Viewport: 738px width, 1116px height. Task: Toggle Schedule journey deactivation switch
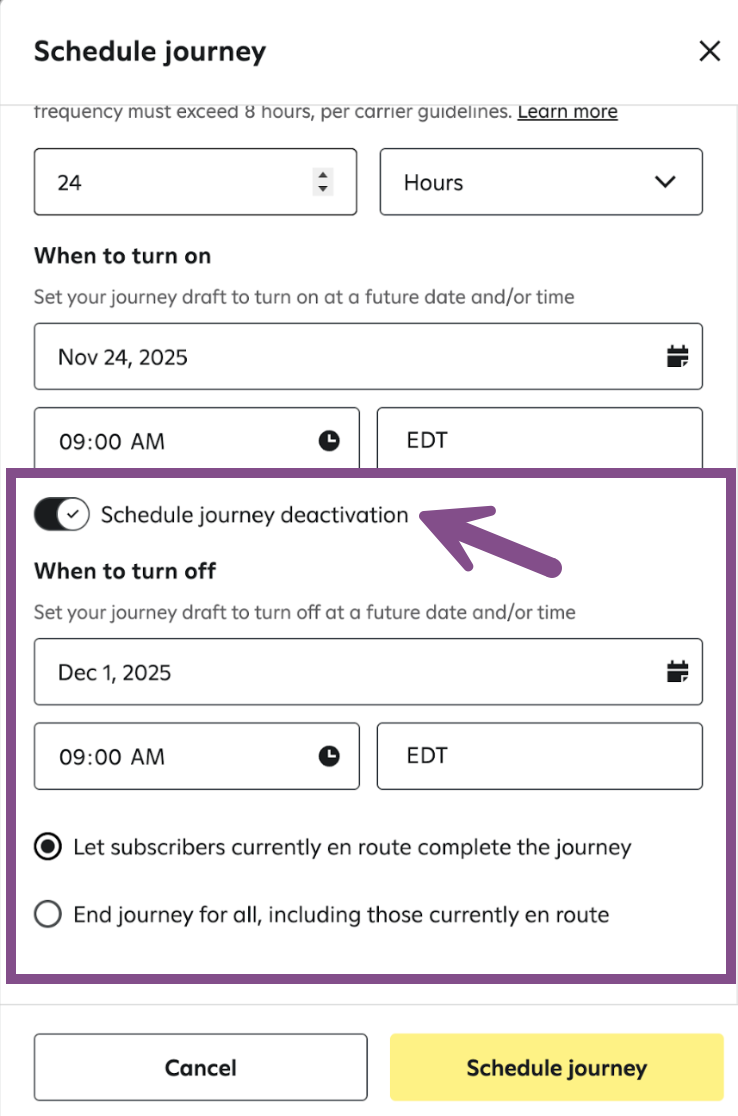pos(62,515)
